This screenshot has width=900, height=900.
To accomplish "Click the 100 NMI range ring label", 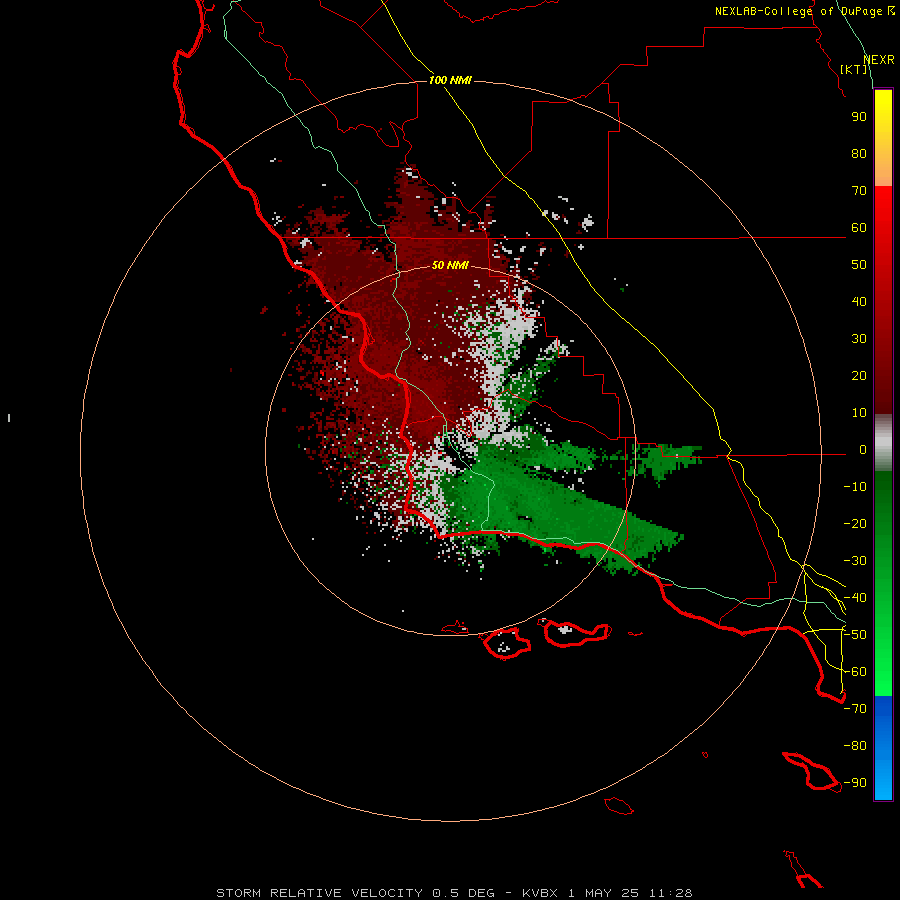I will (x=450, y=80).
